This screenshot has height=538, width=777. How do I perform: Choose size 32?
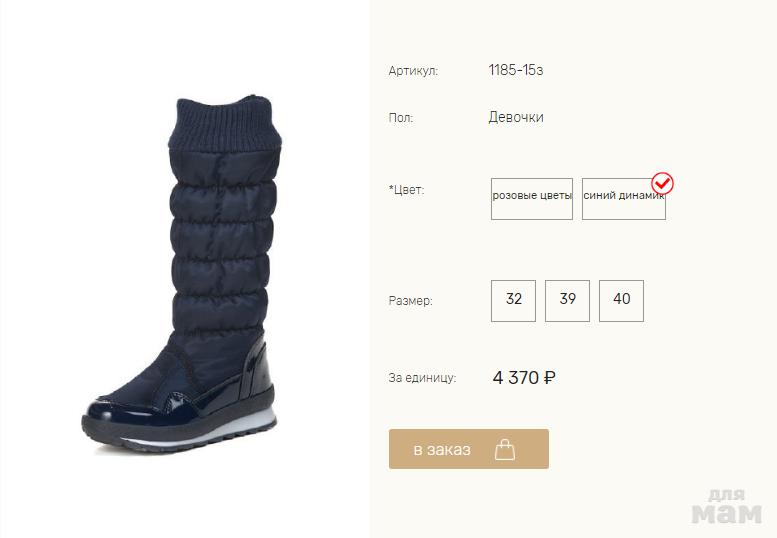[513, 301]
